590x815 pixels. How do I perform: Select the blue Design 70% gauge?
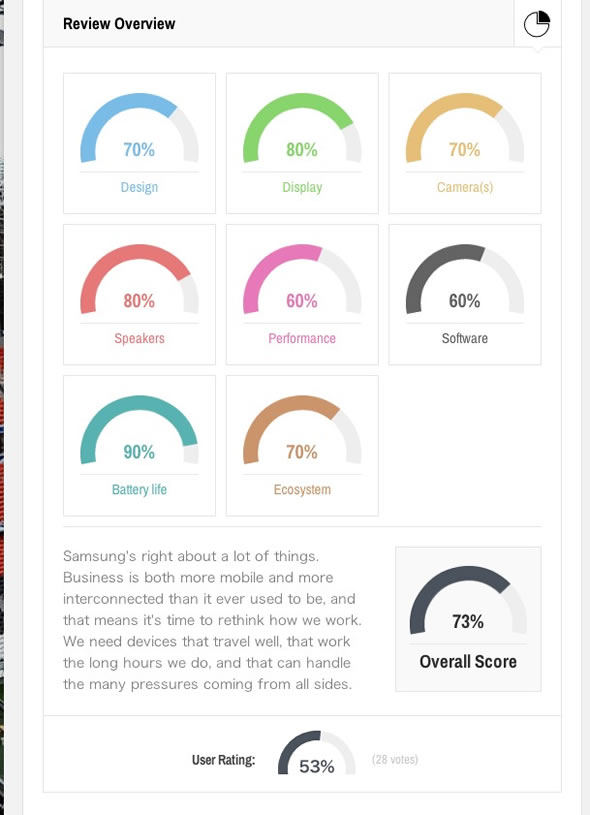pyautogui.click(x=139, y=128)
